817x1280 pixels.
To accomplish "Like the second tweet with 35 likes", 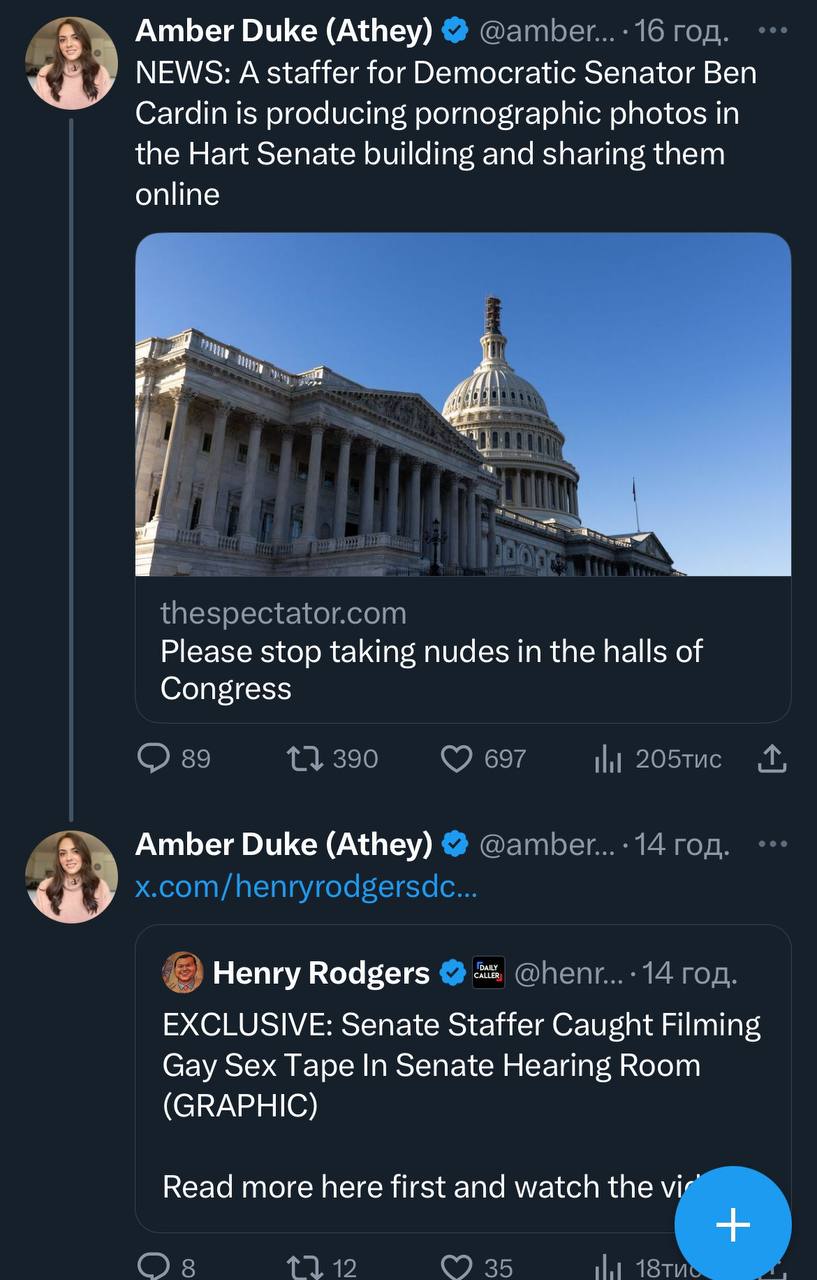I will pos(456,1267).
